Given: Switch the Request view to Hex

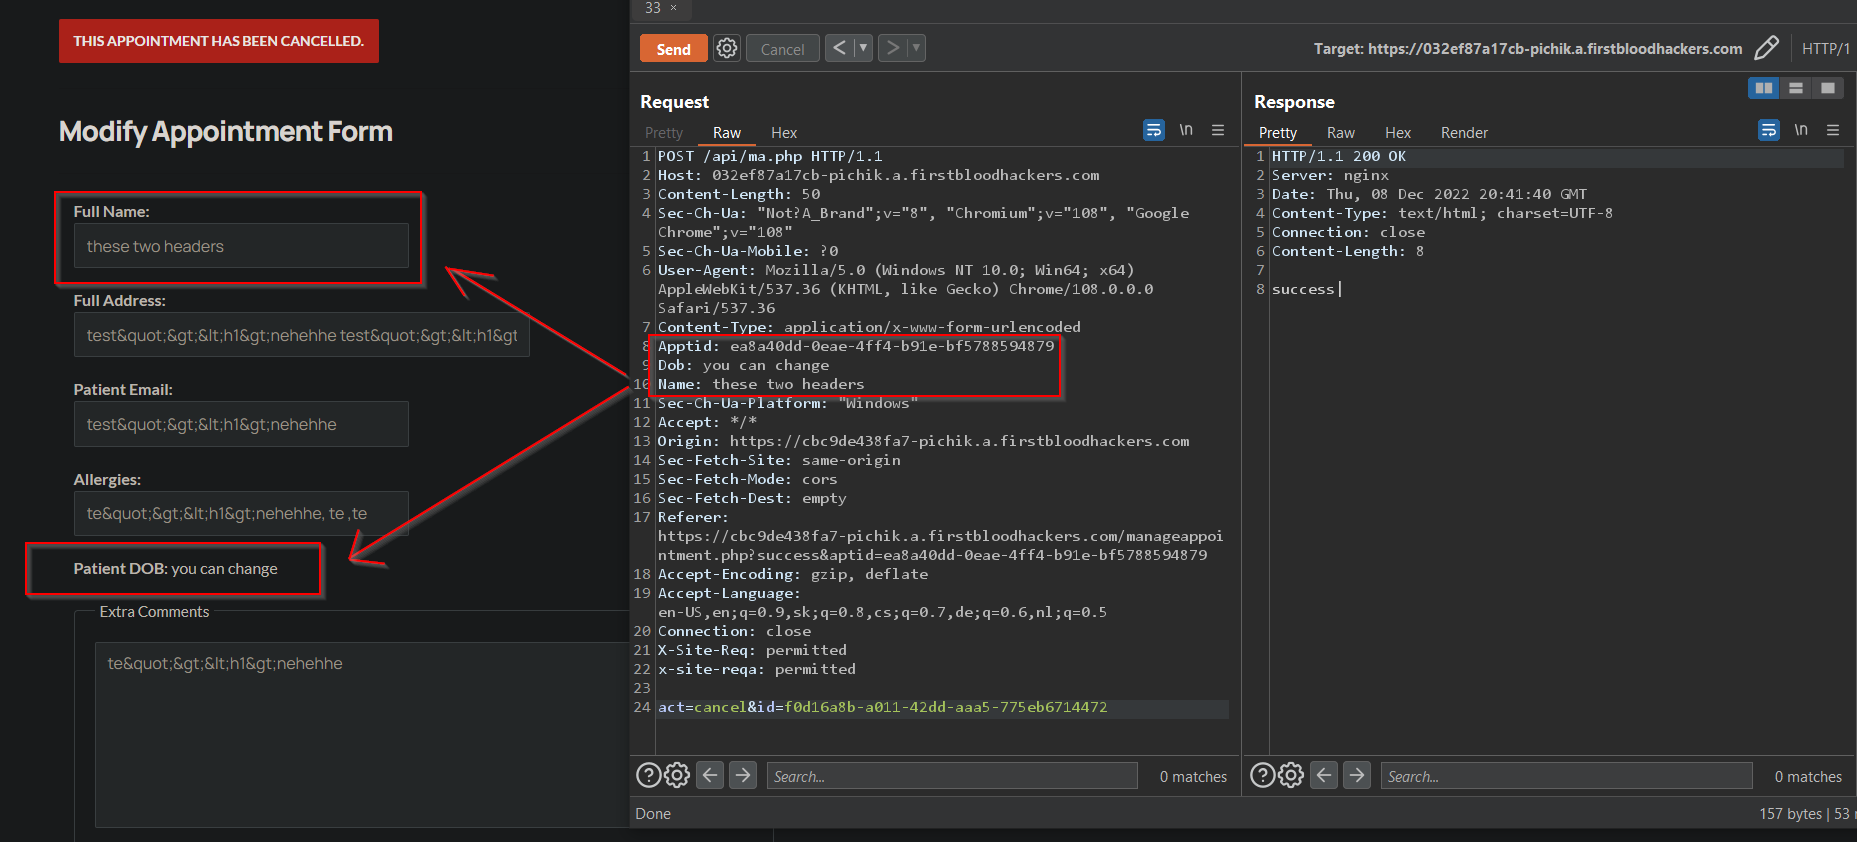Looking at the screenshot, I should (x=784, y=132).
